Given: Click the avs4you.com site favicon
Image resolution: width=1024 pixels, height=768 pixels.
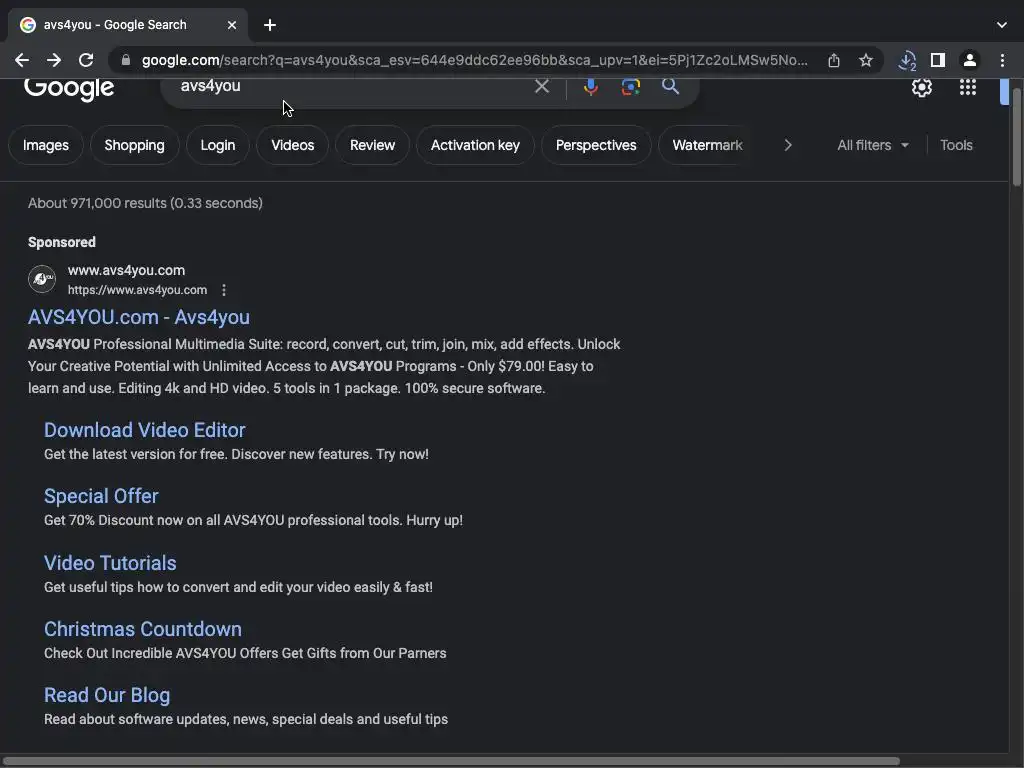Looking at the screenshot, I should [x=42, y=279].
